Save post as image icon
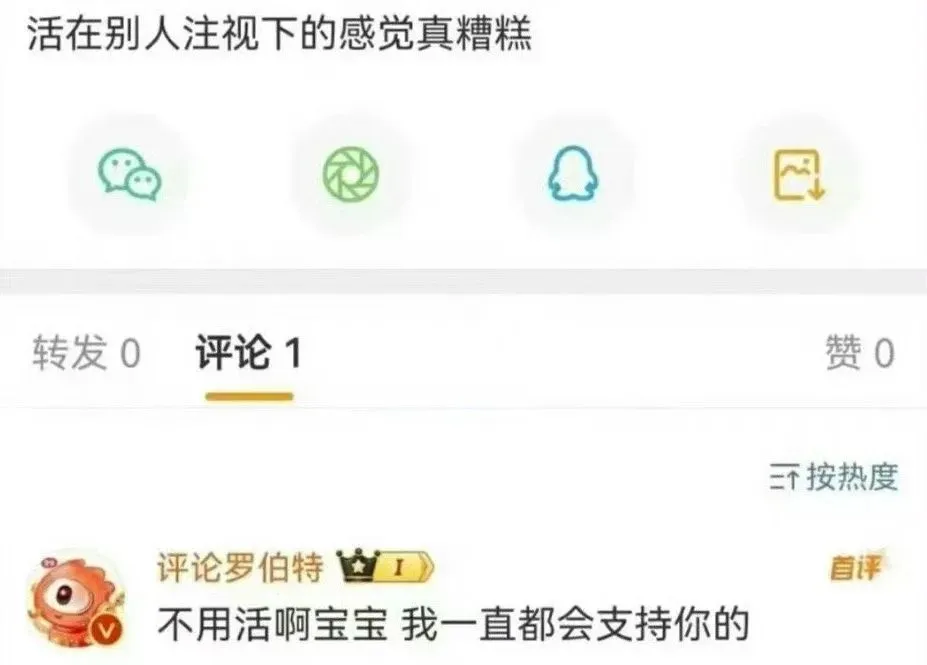 (798, 175)
